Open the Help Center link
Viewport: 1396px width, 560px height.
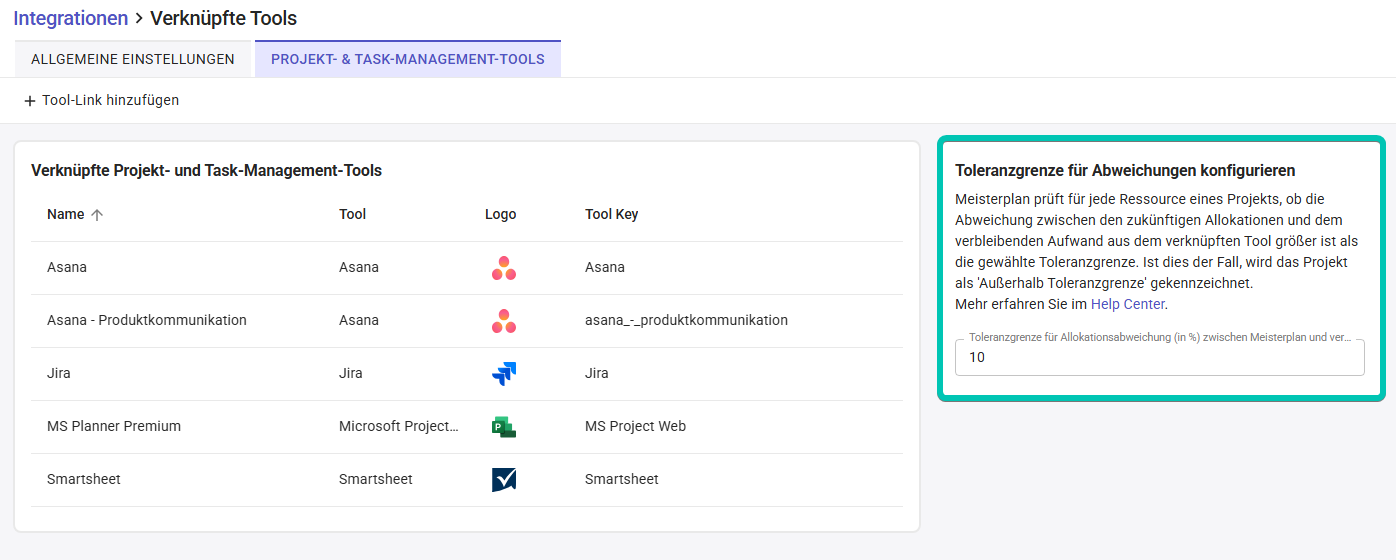[1127, 304]
